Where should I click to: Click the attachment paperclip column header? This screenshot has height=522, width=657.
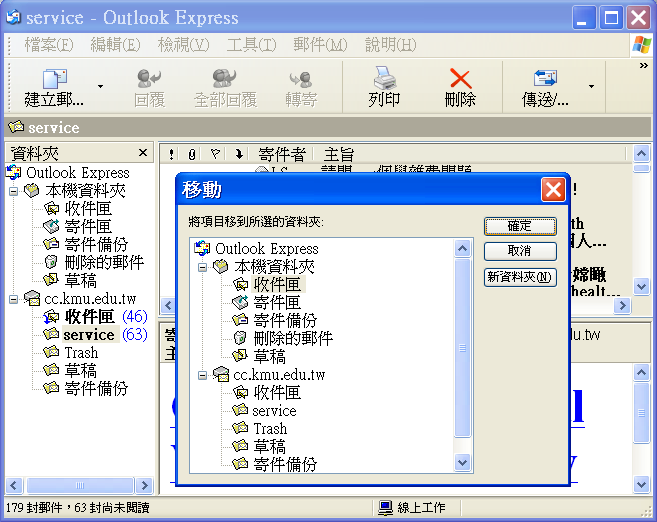[192, 155]
